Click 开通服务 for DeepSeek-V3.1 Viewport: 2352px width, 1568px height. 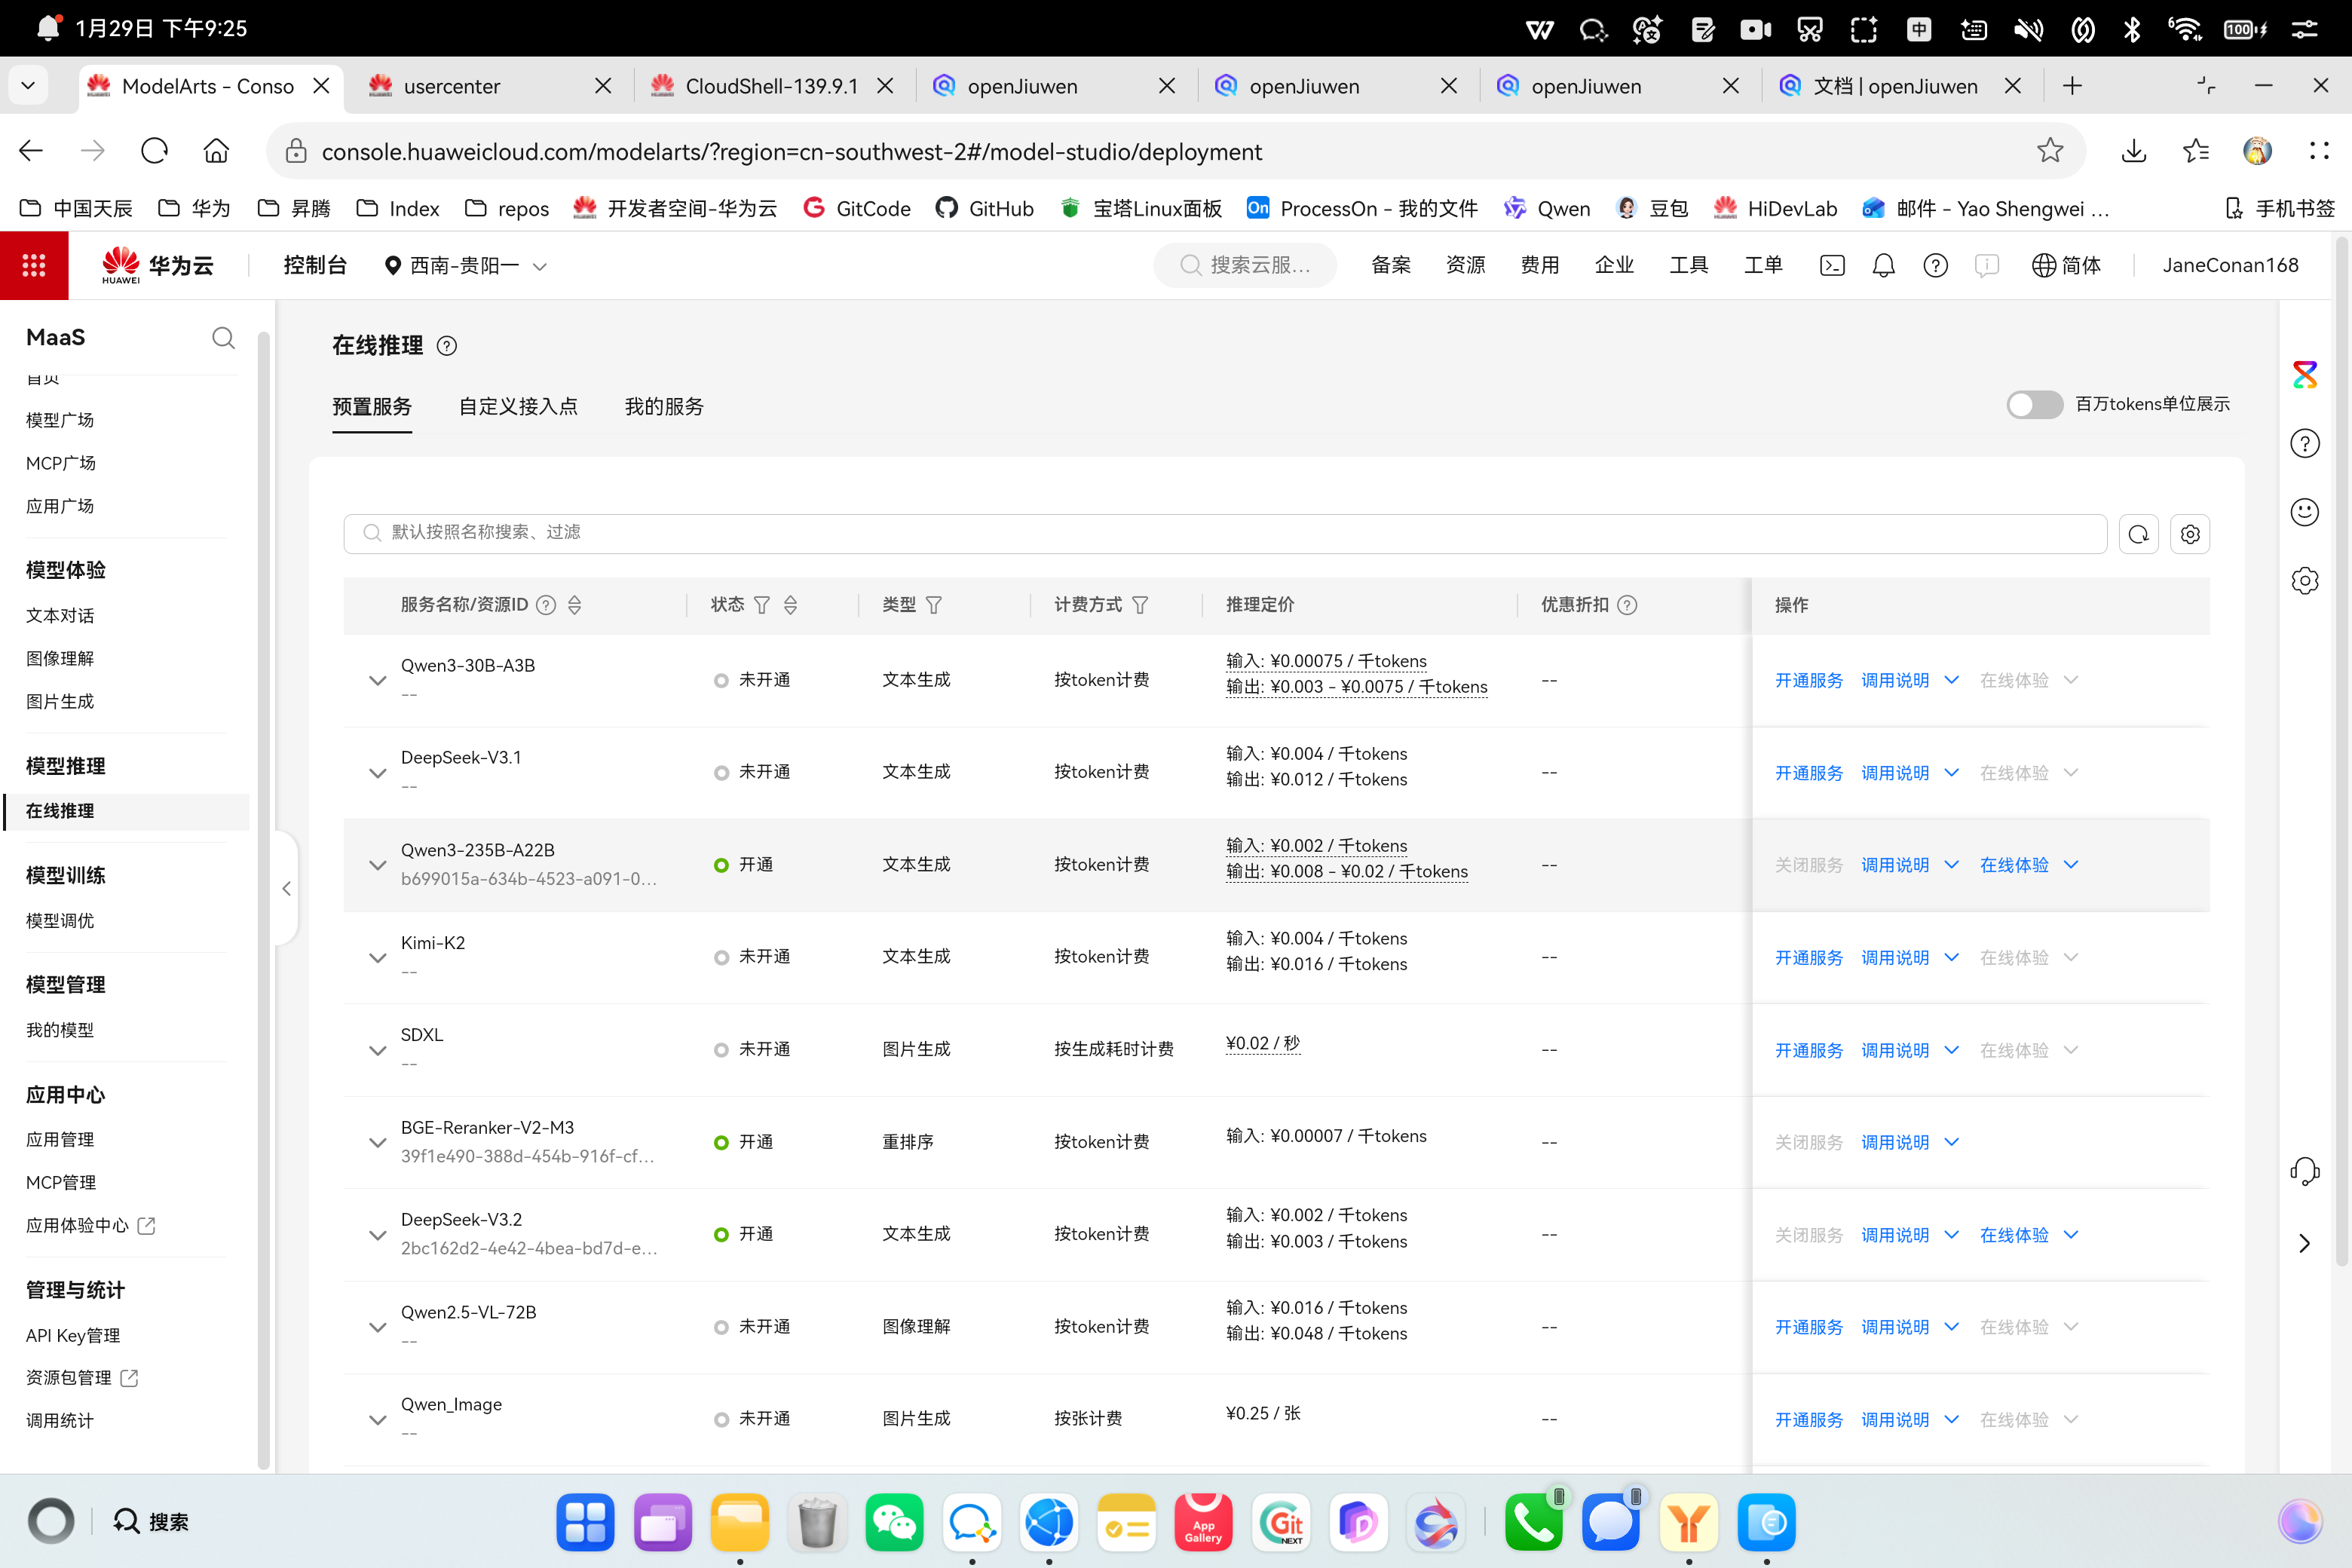(x=1808, y=773)
